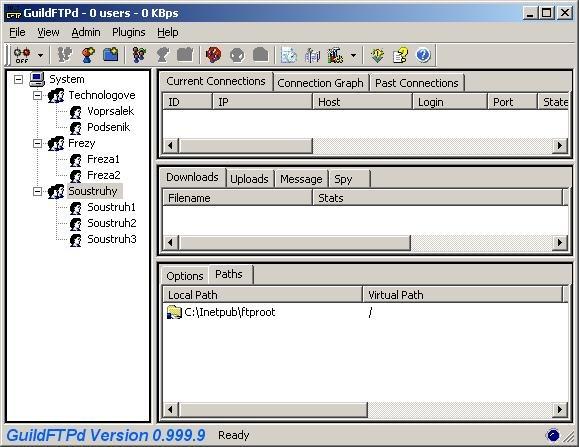Click the blue folder add path toolbar icon
The height and width of the screenshot is (447, 579).
(111, 55)
